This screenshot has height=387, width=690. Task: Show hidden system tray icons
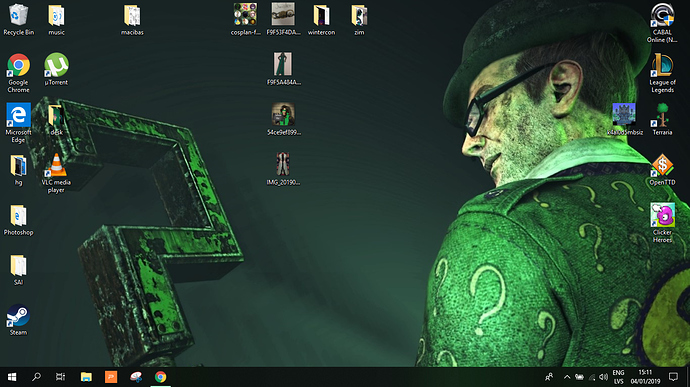tap(567, 377)
